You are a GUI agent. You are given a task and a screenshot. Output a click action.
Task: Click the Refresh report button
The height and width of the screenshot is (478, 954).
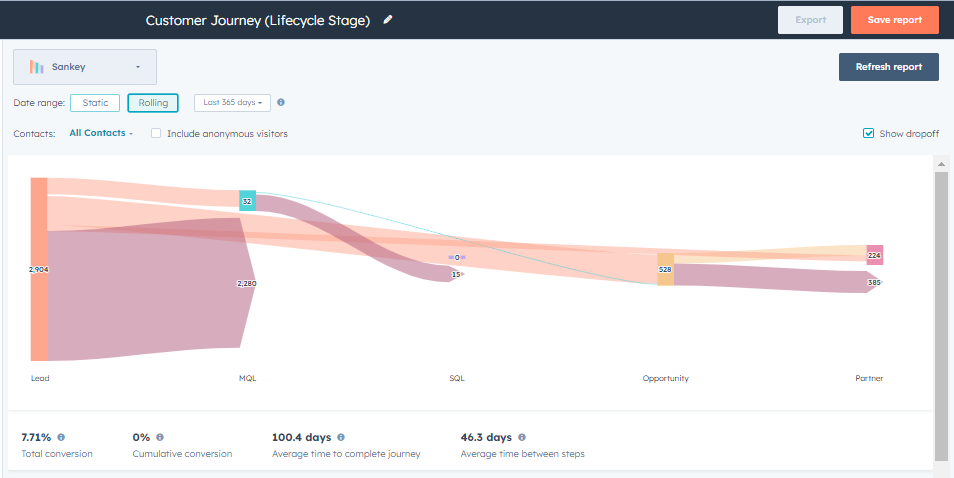[889, 67]
